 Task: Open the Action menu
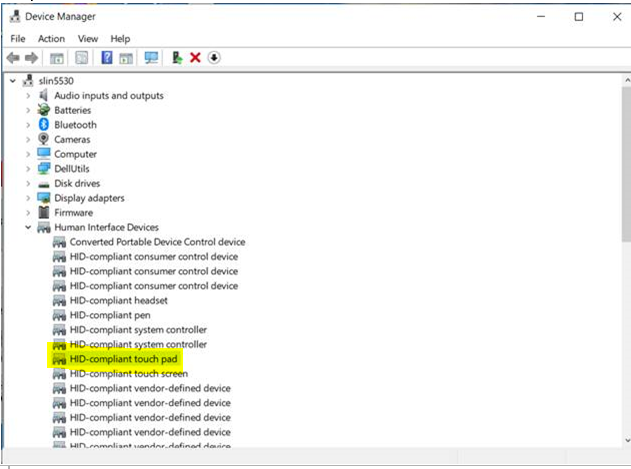tap(51, 39)
